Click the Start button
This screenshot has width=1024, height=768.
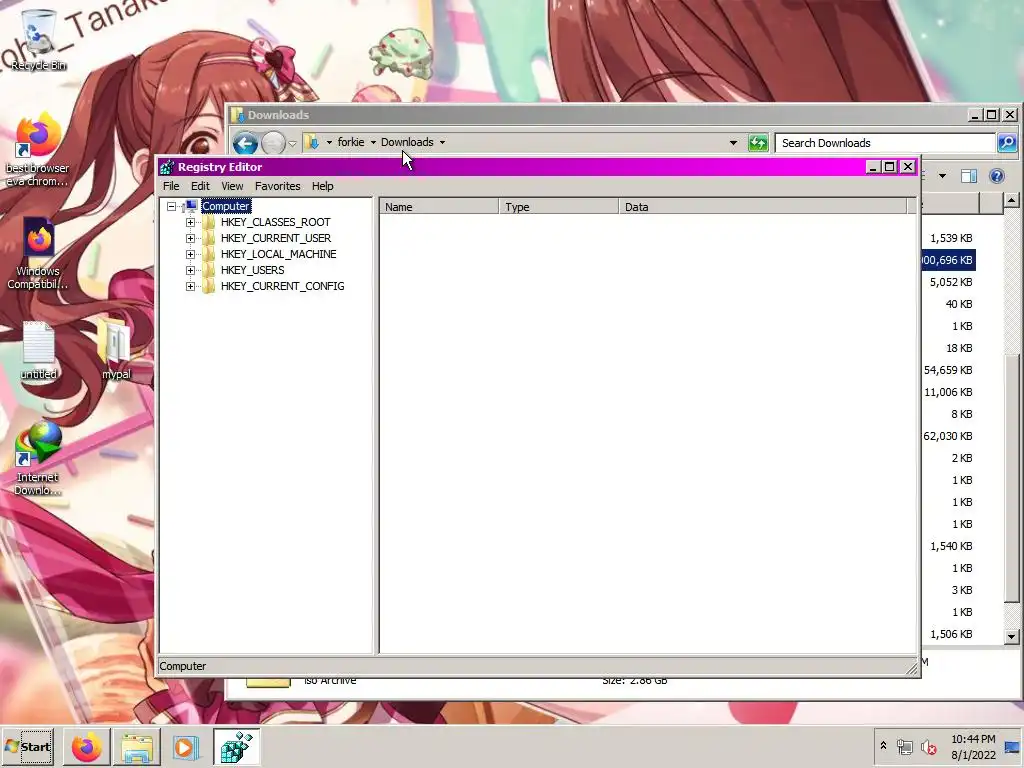(28, 746)
